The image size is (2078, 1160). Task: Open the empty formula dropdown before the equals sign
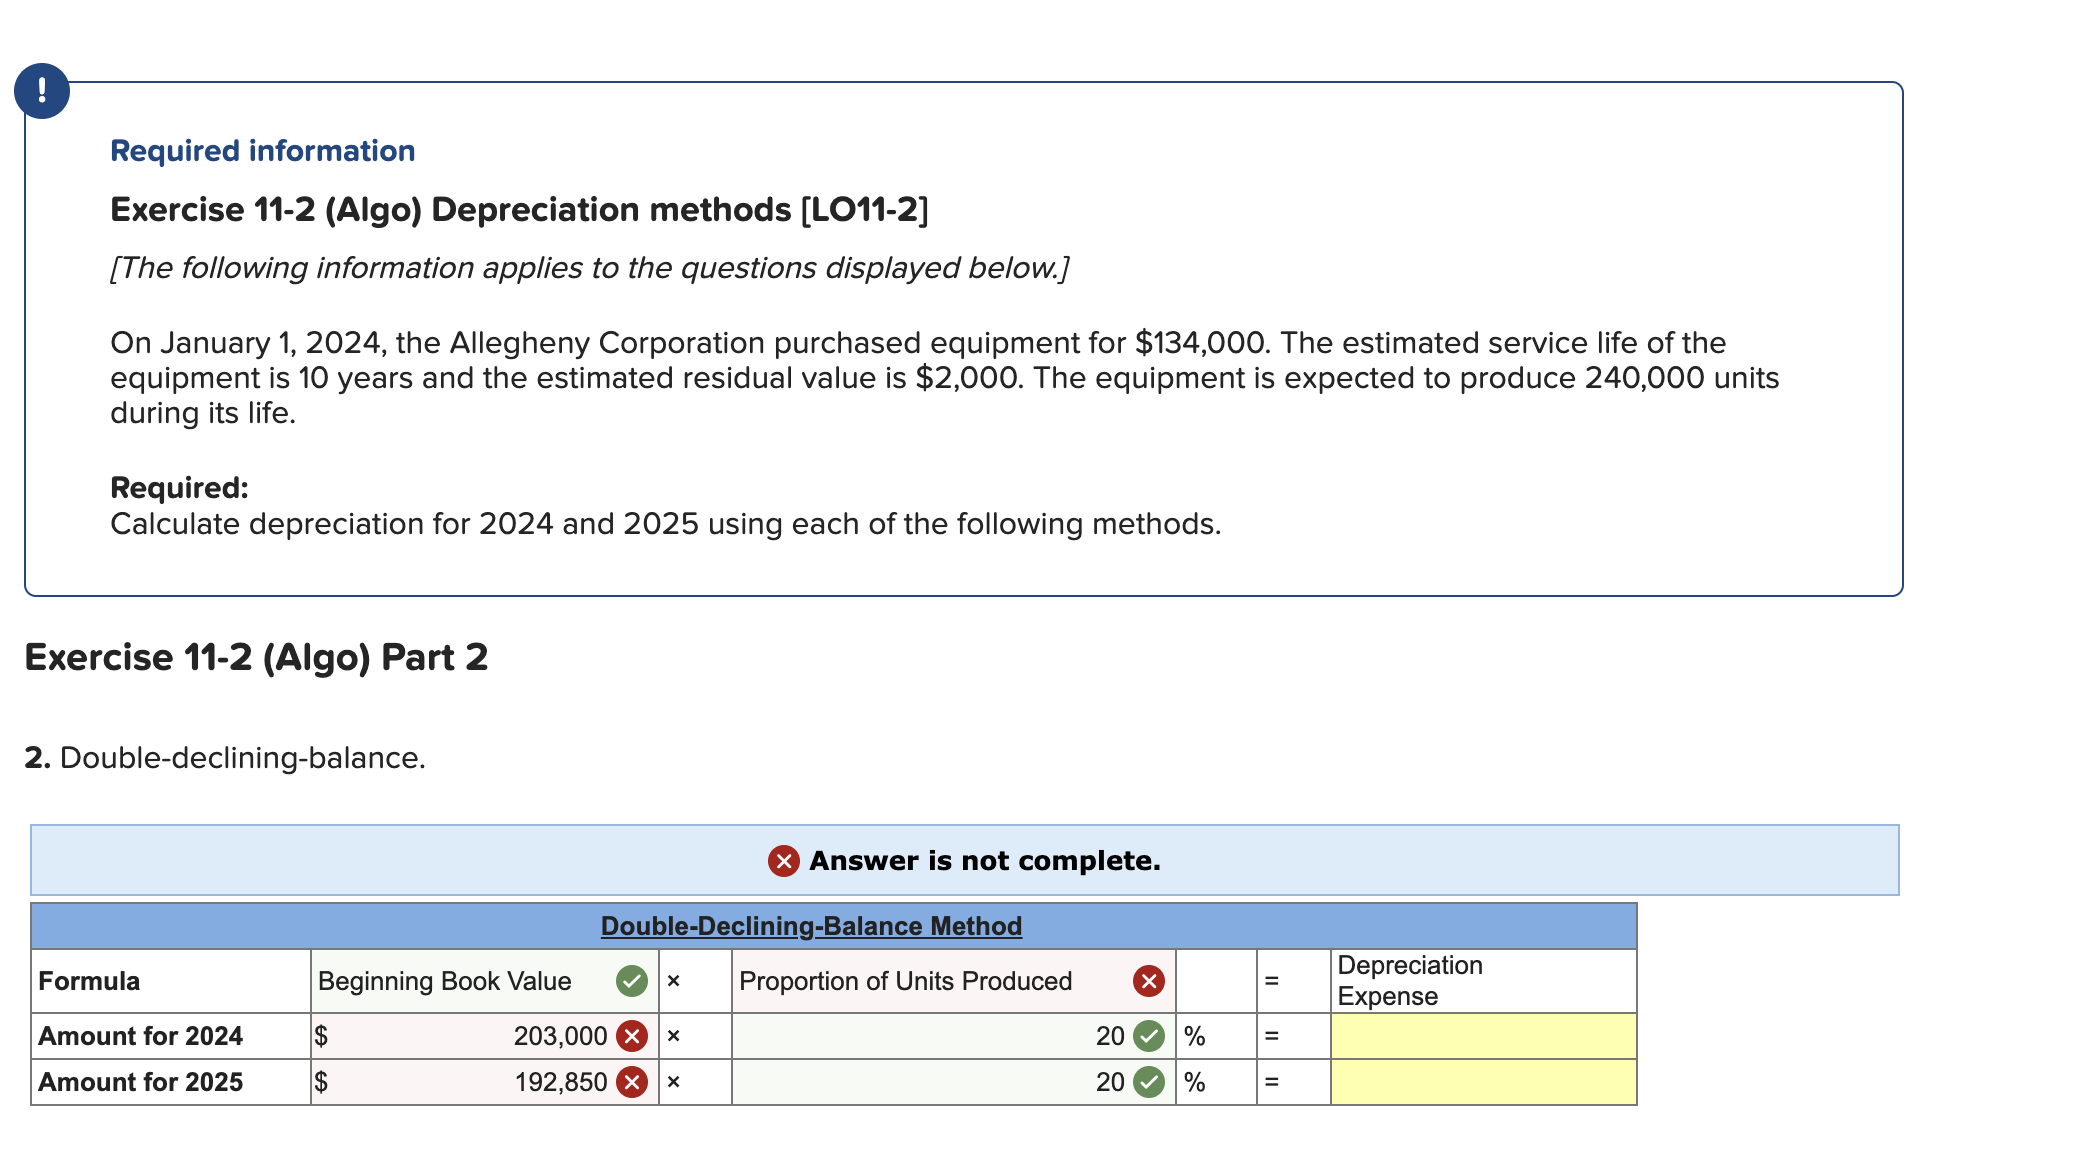pyautogui.click(x=1215, y=981)
